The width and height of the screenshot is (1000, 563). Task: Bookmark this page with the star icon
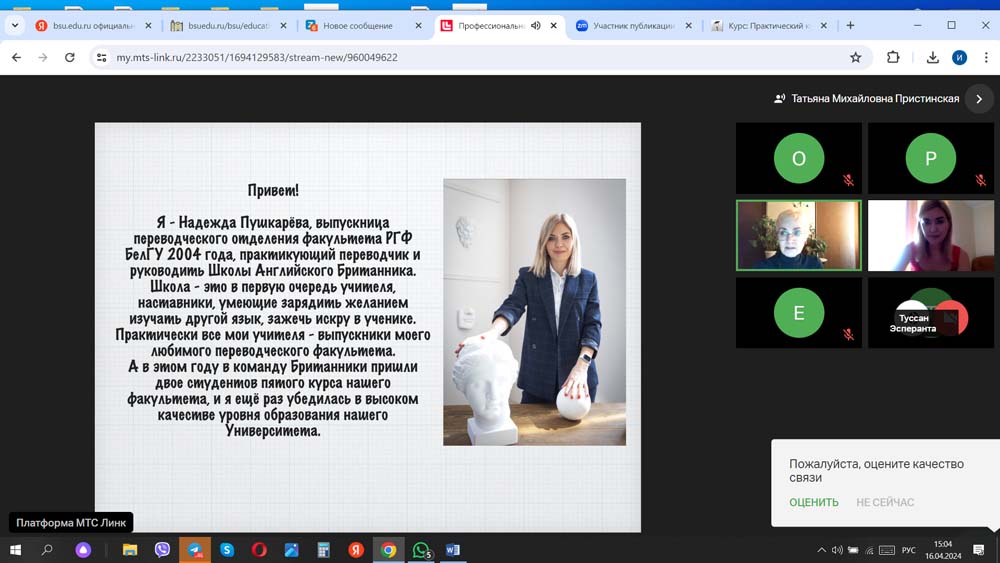click(x=855, y=58)
